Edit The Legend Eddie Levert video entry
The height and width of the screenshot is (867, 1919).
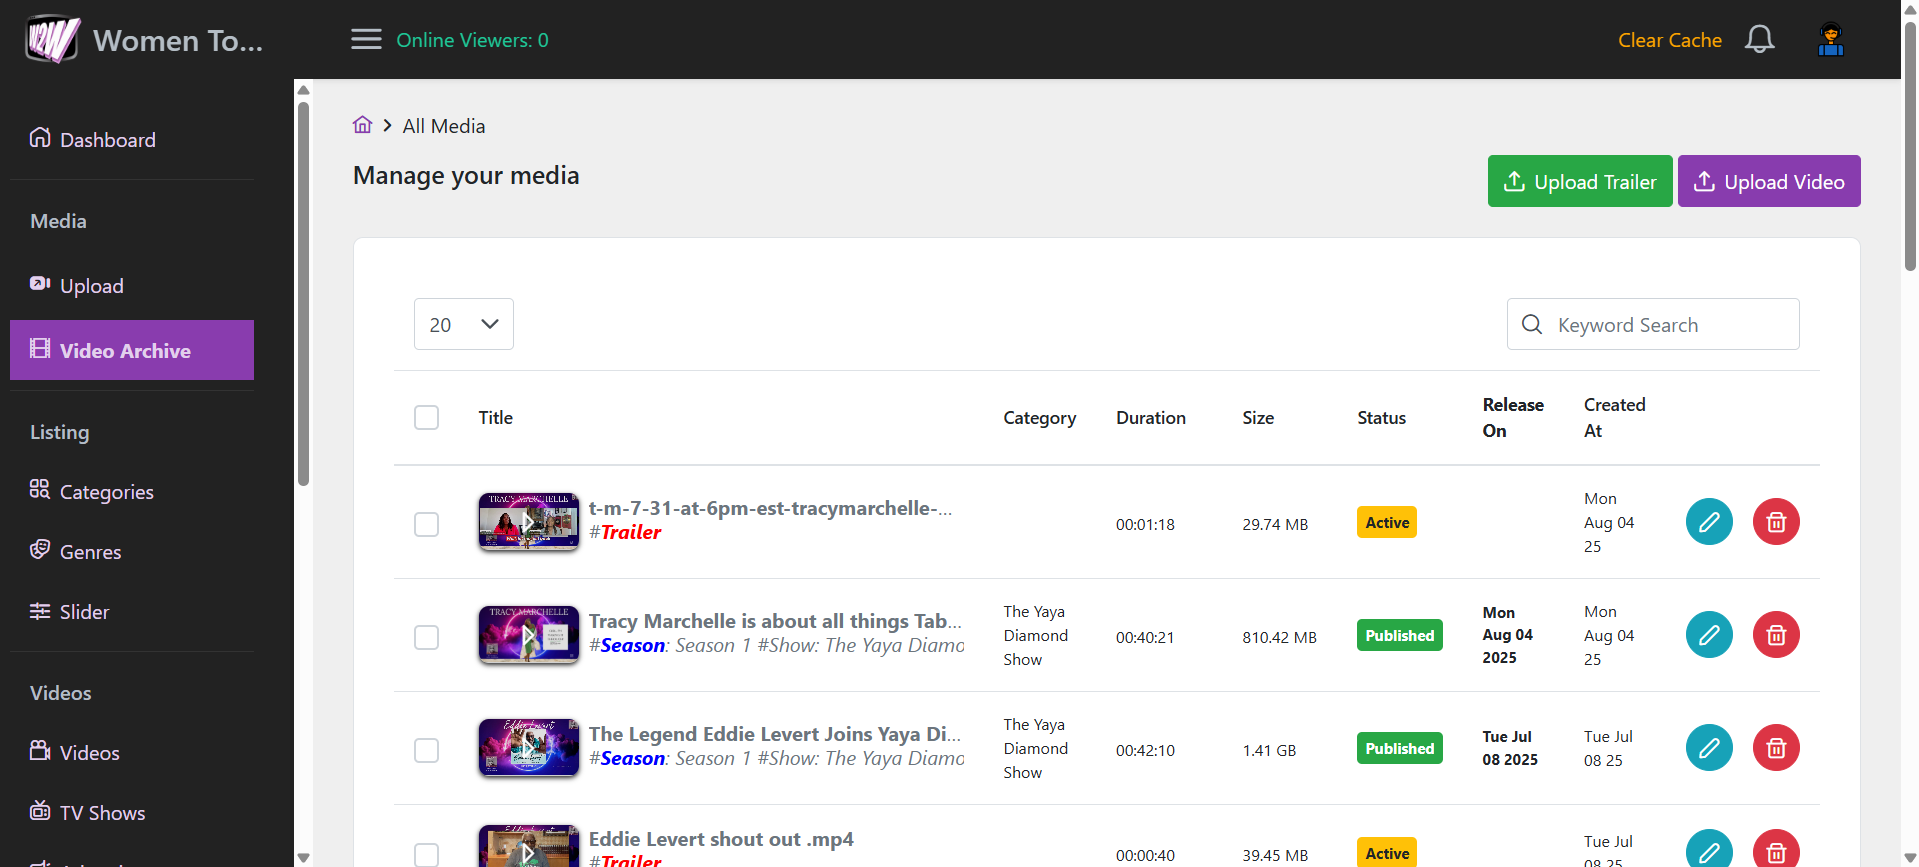point(1709,748)
